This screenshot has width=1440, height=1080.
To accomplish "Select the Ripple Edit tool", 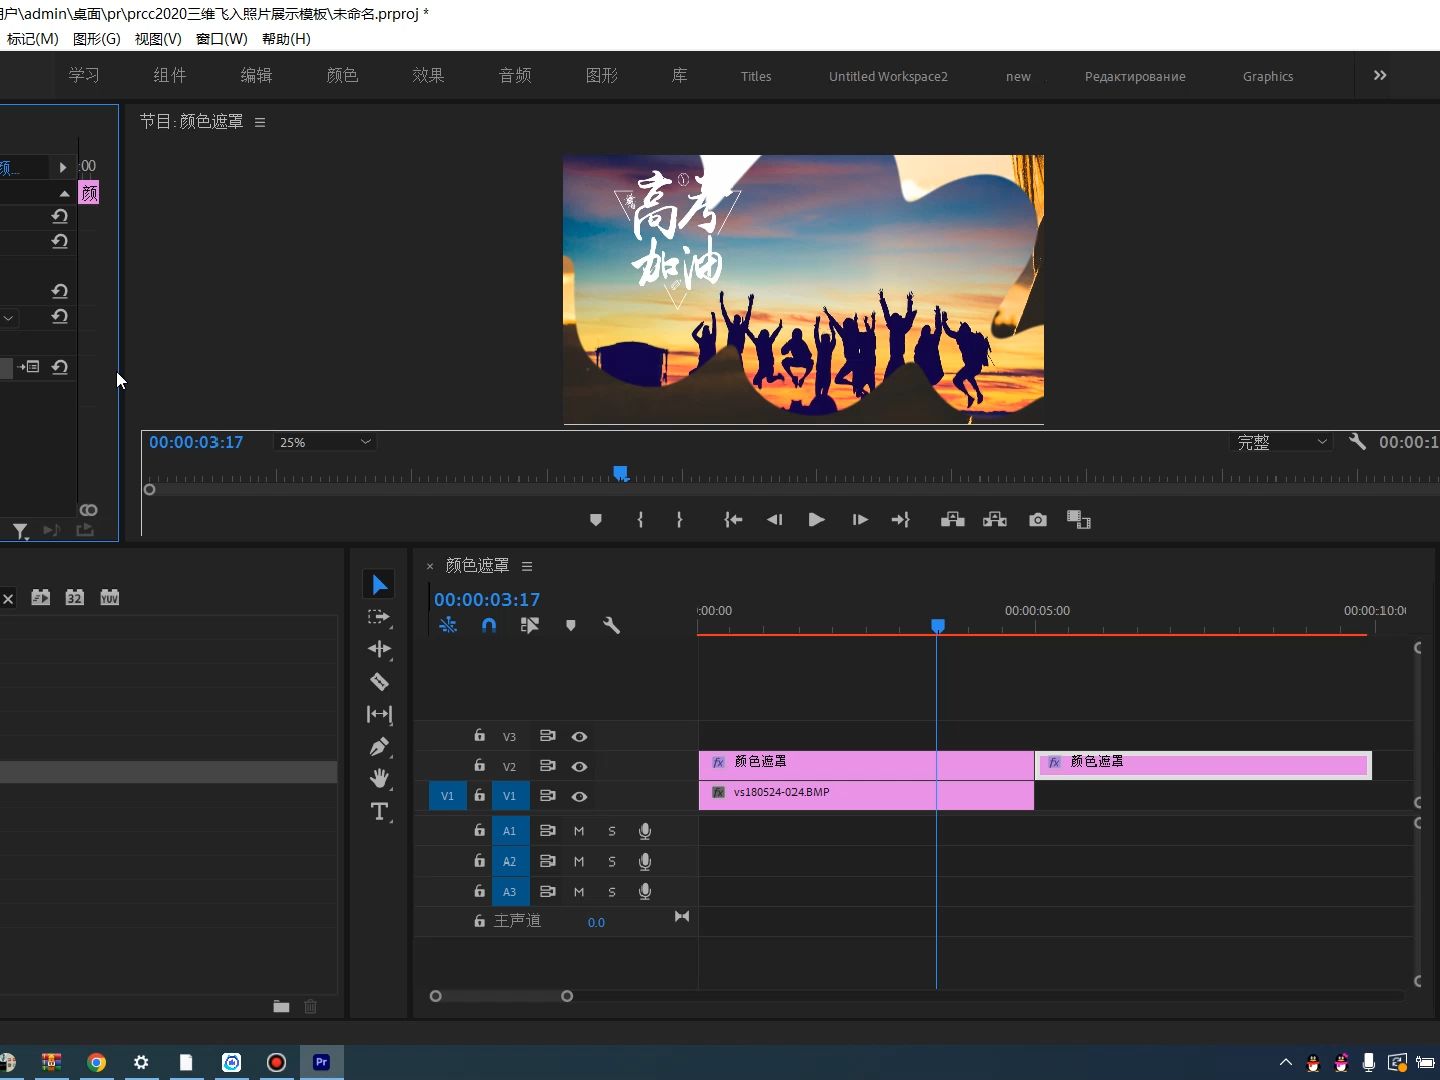I will [379, 649].
